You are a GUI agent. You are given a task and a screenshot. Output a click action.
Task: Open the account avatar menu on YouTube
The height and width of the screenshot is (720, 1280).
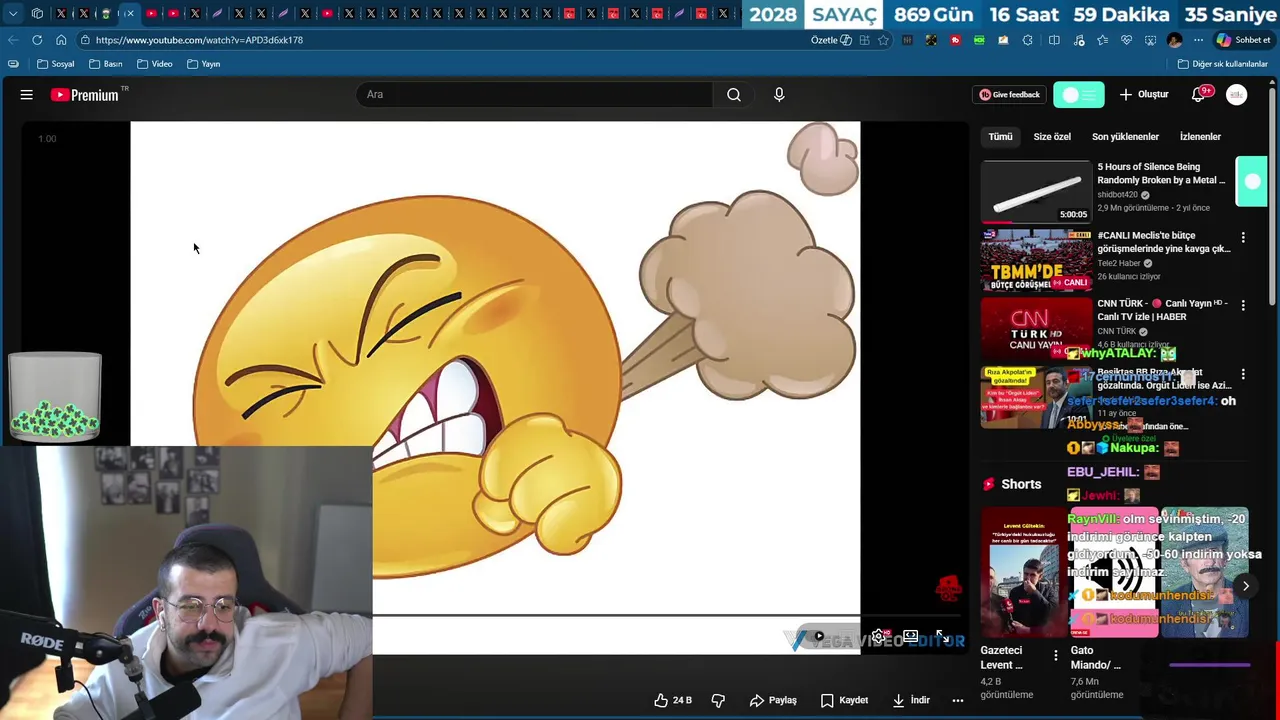pos(1237,95)
